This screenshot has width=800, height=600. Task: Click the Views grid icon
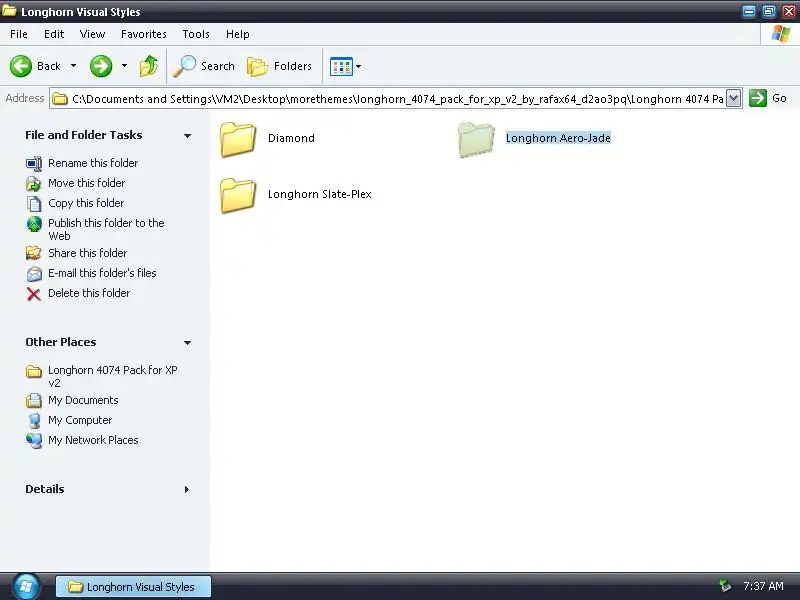click(341, 66)
